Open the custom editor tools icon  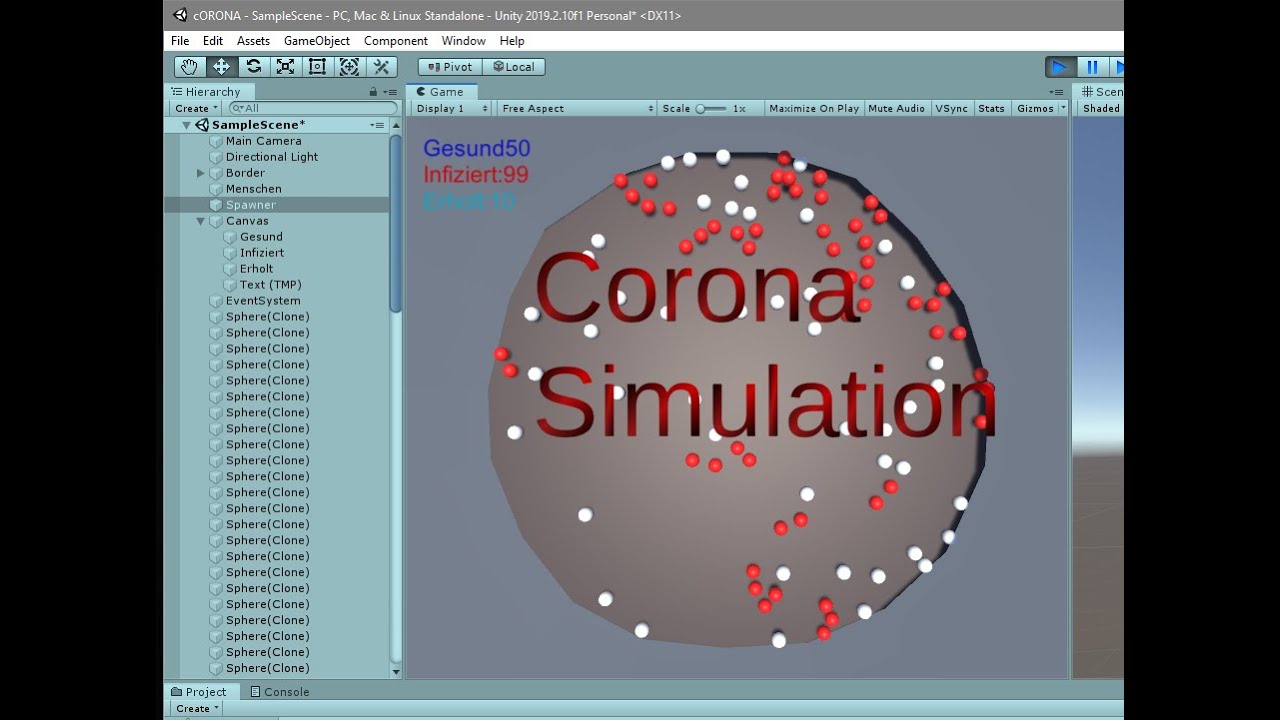coord(381,67)
